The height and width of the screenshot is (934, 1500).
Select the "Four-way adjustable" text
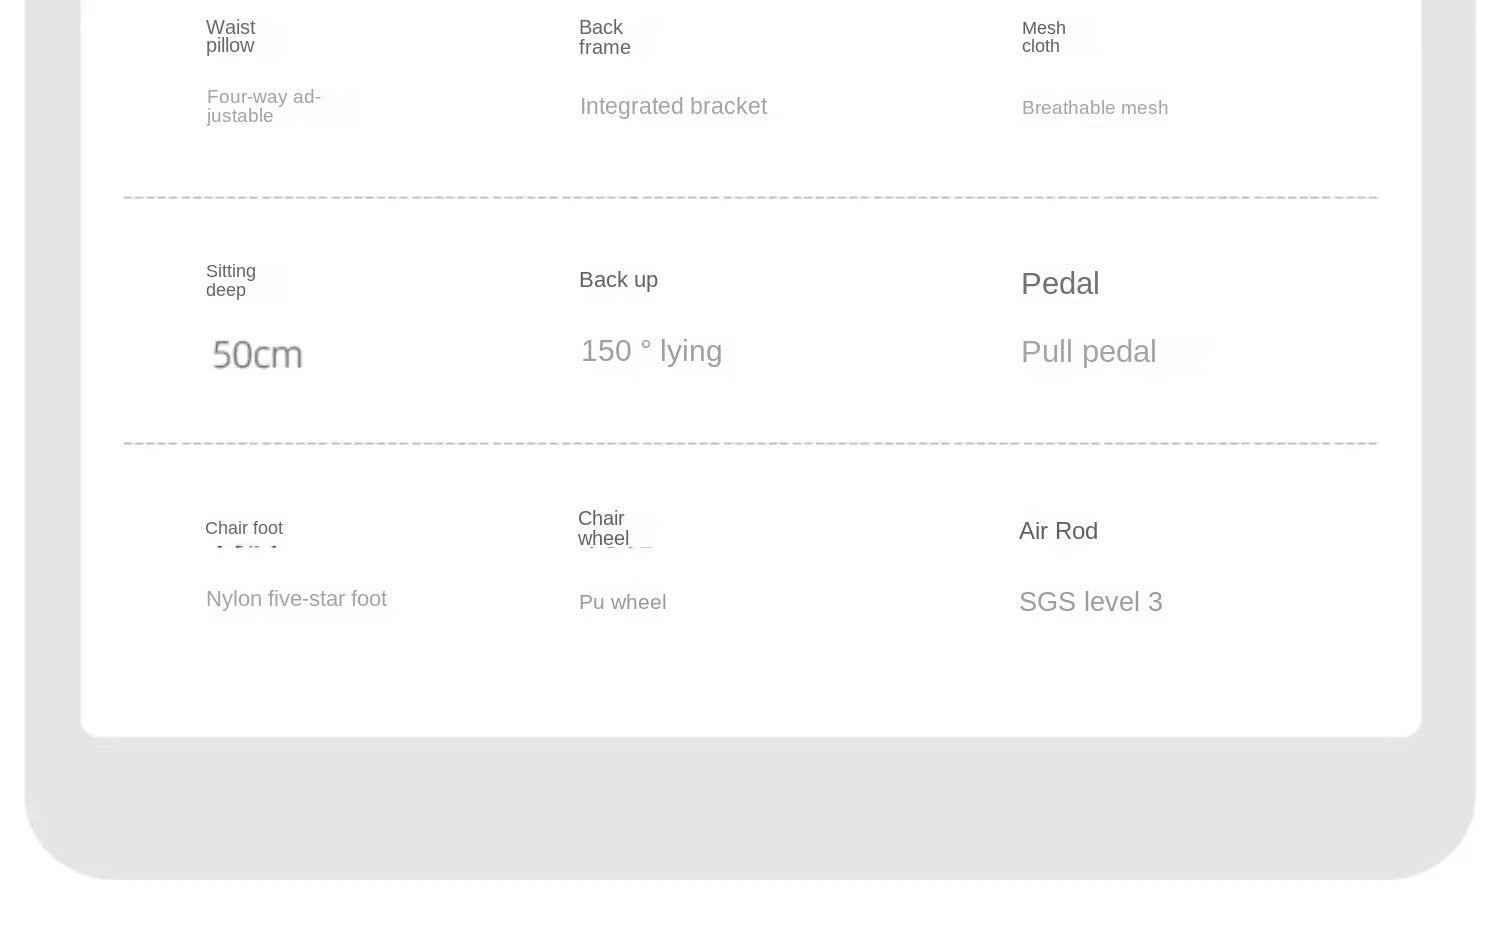(263, 106)
